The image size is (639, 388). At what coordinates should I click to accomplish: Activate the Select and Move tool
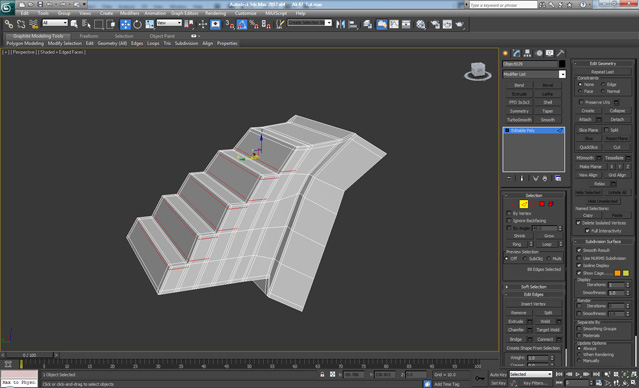coord(126,24)
